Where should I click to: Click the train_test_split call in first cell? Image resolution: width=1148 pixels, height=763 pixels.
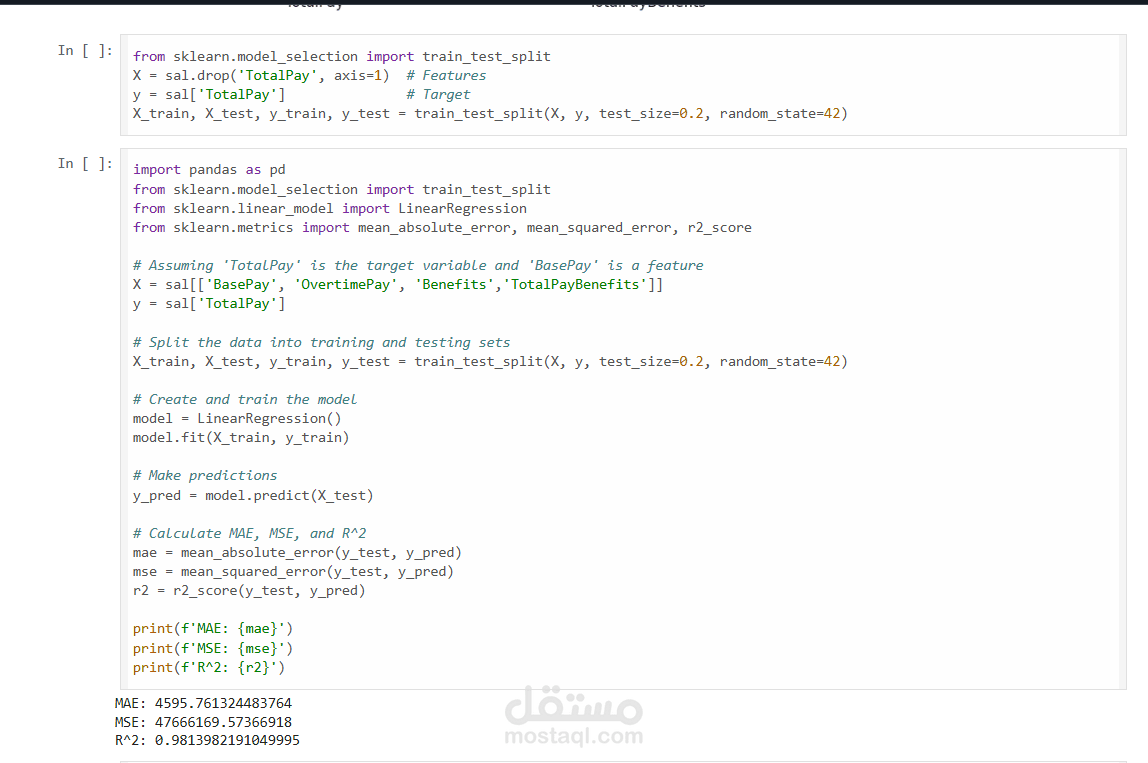(490, 114)
